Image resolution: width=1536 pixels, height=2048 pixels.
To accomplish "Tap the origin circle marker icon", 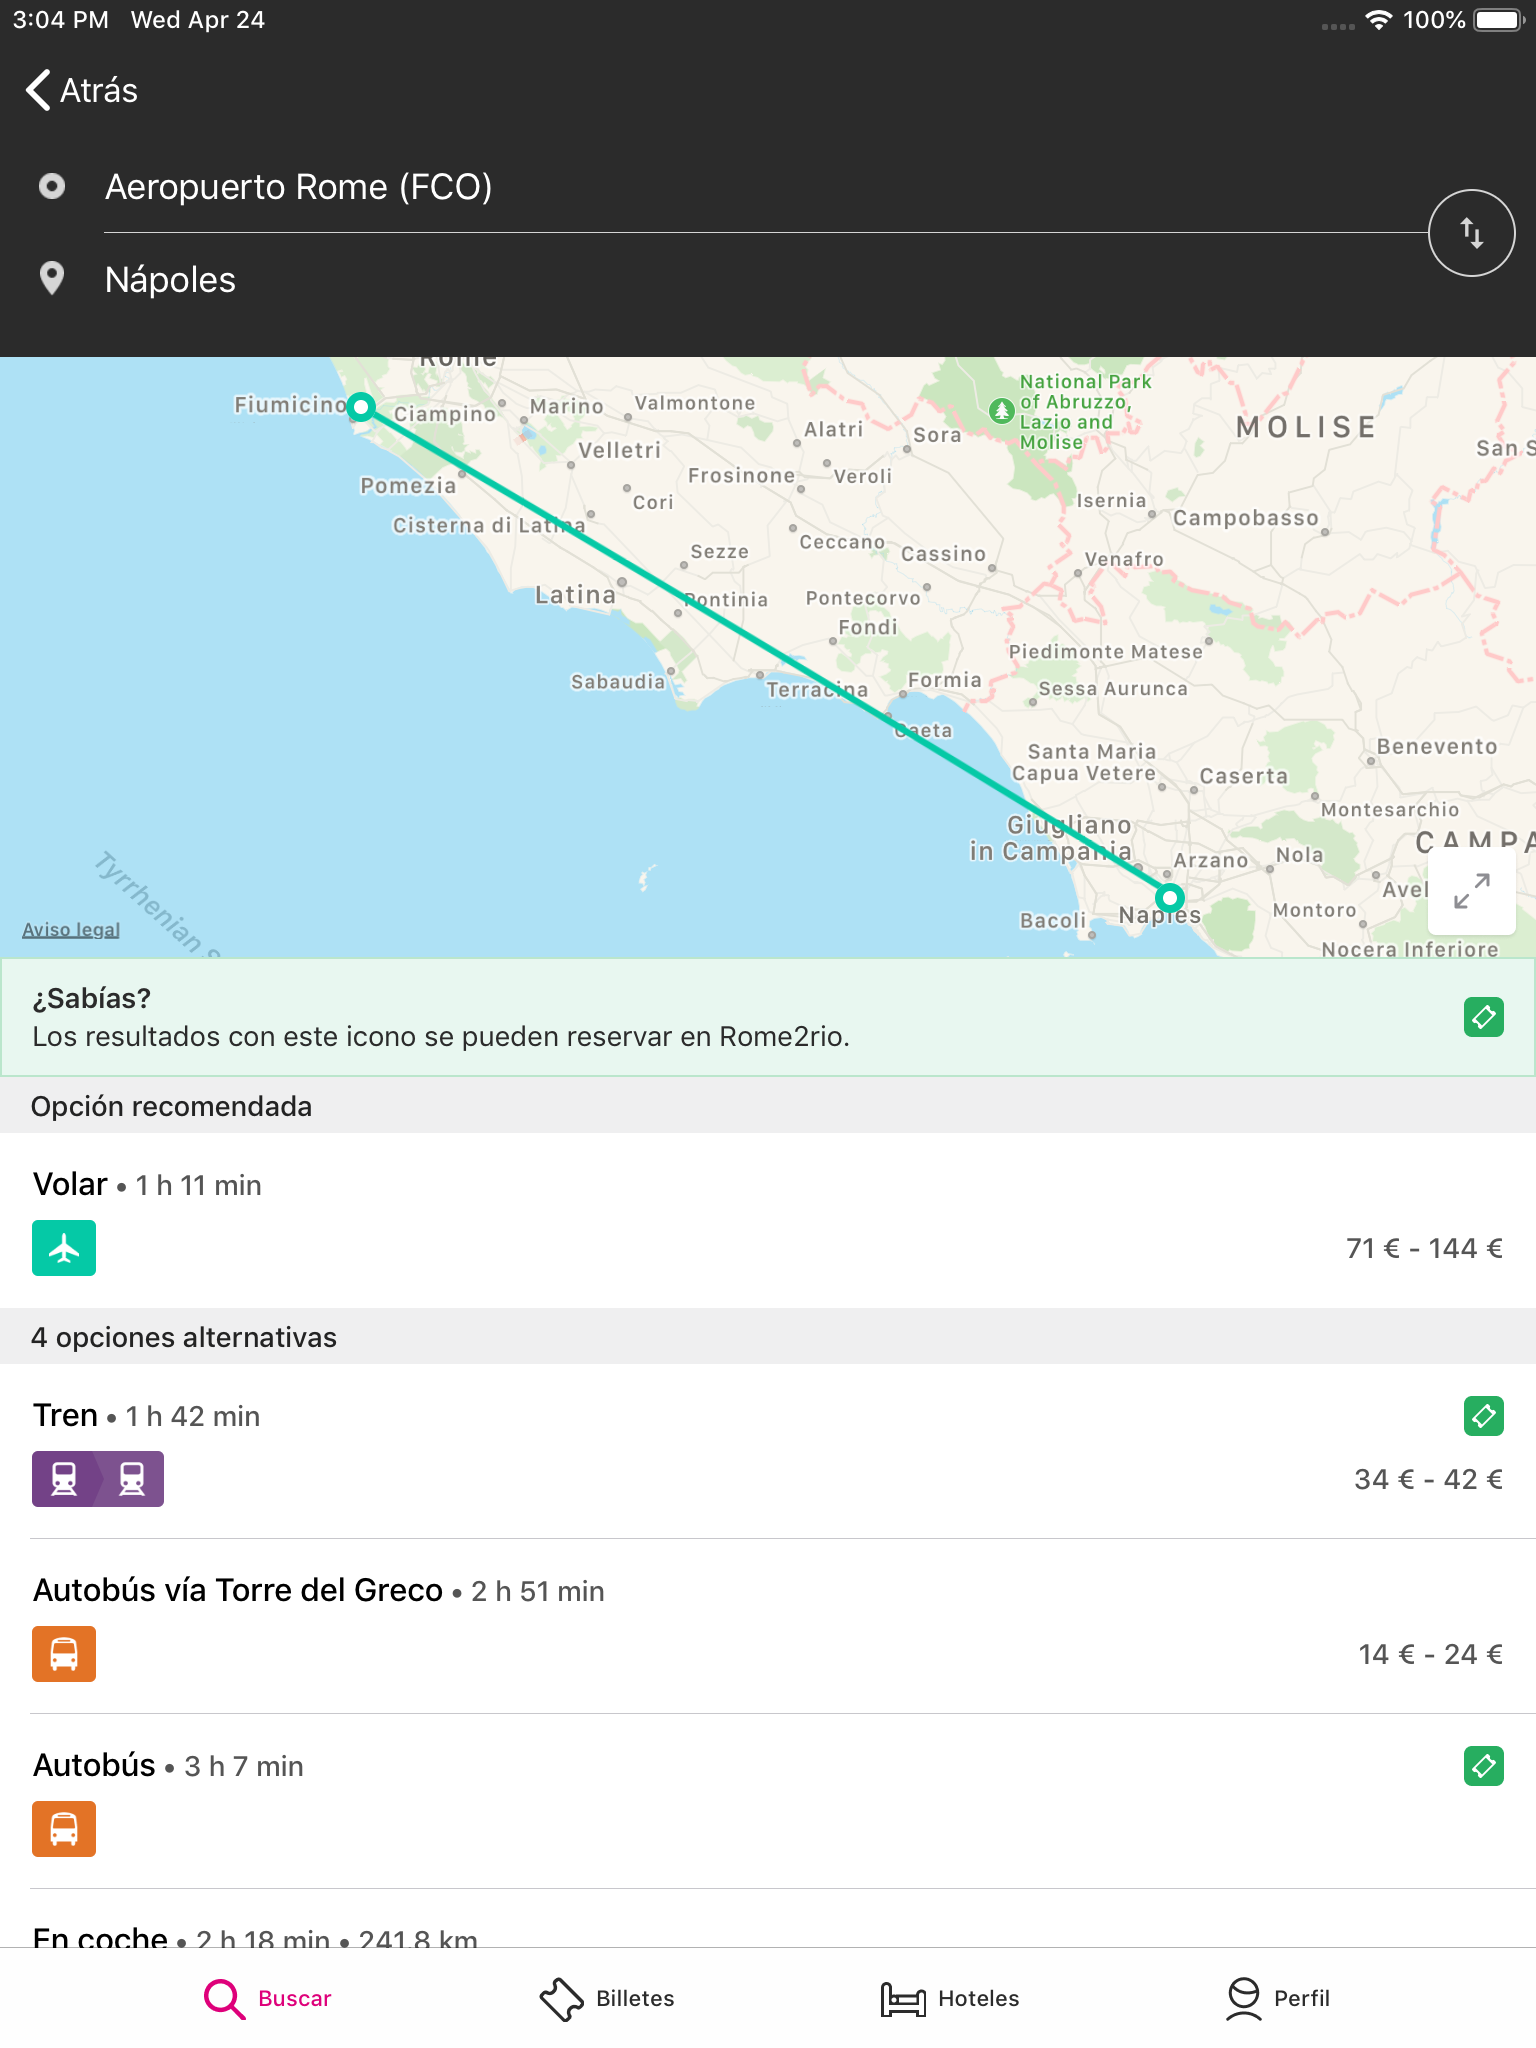I will coord(52,187).
